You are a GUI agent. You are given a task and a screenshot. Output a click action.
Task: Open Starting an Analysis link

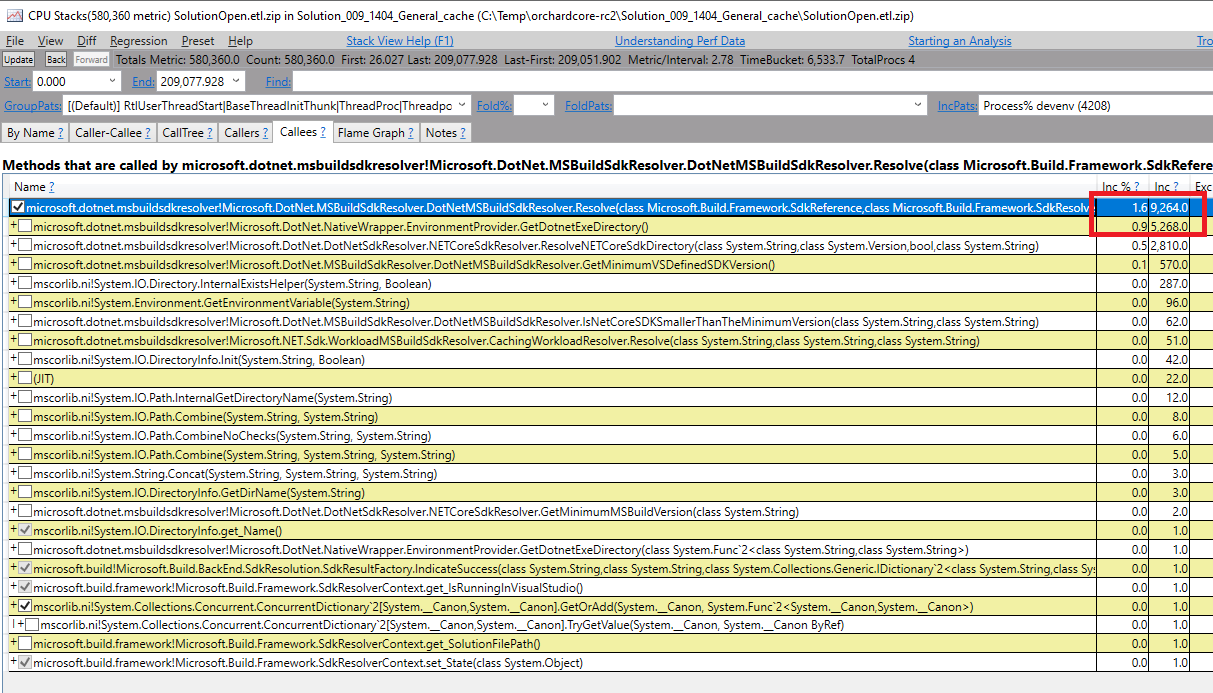click(x=960, y=41)
